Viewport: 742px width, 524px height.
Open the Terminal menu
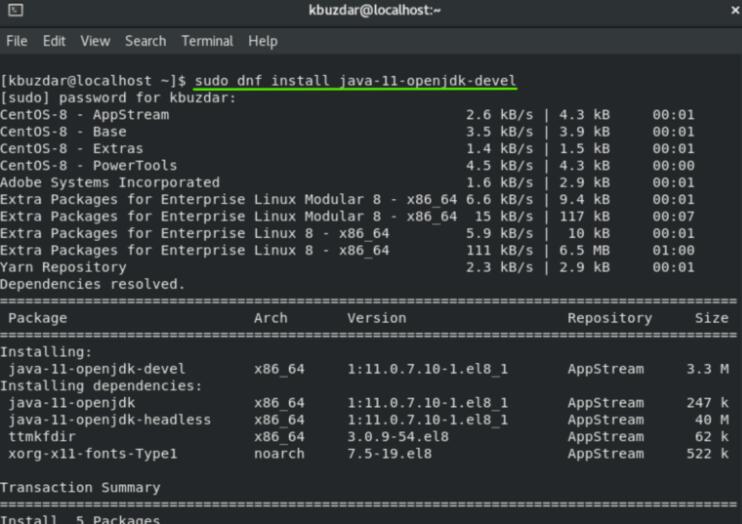click(x=207, y=41)
